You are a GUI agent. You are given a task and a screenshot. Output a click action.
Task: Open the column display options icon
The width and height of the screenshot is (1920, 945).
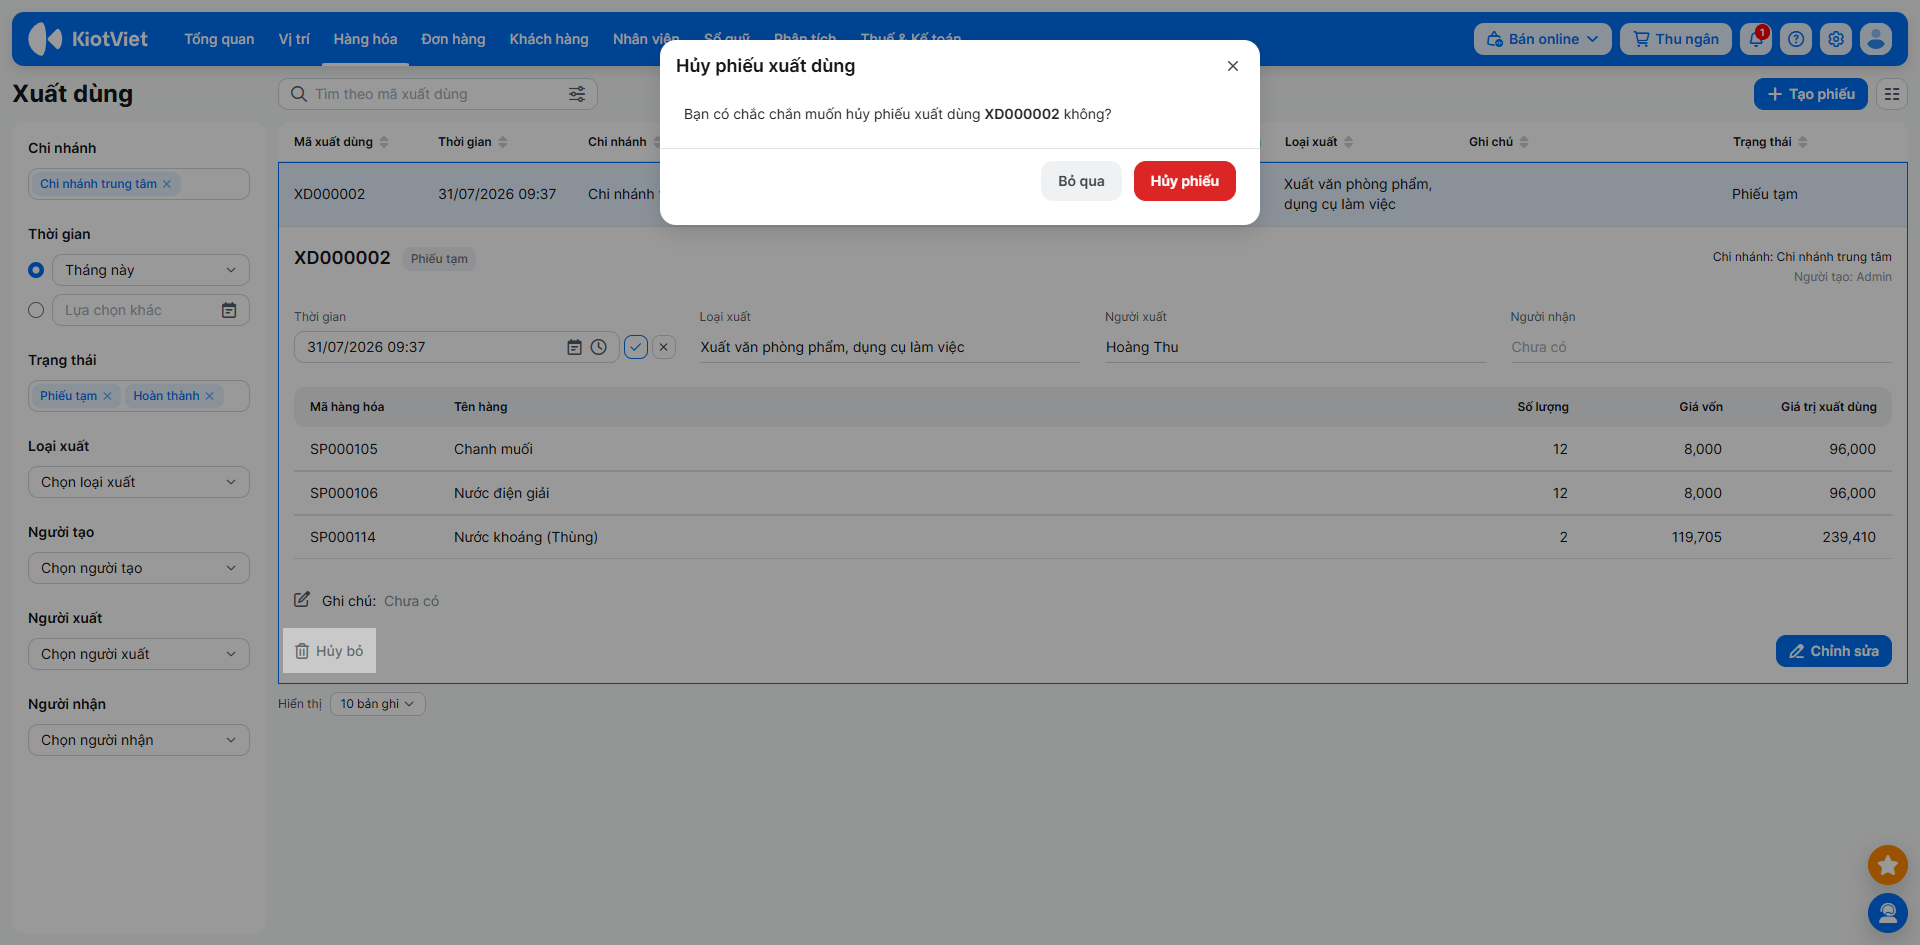(1892, 94)
